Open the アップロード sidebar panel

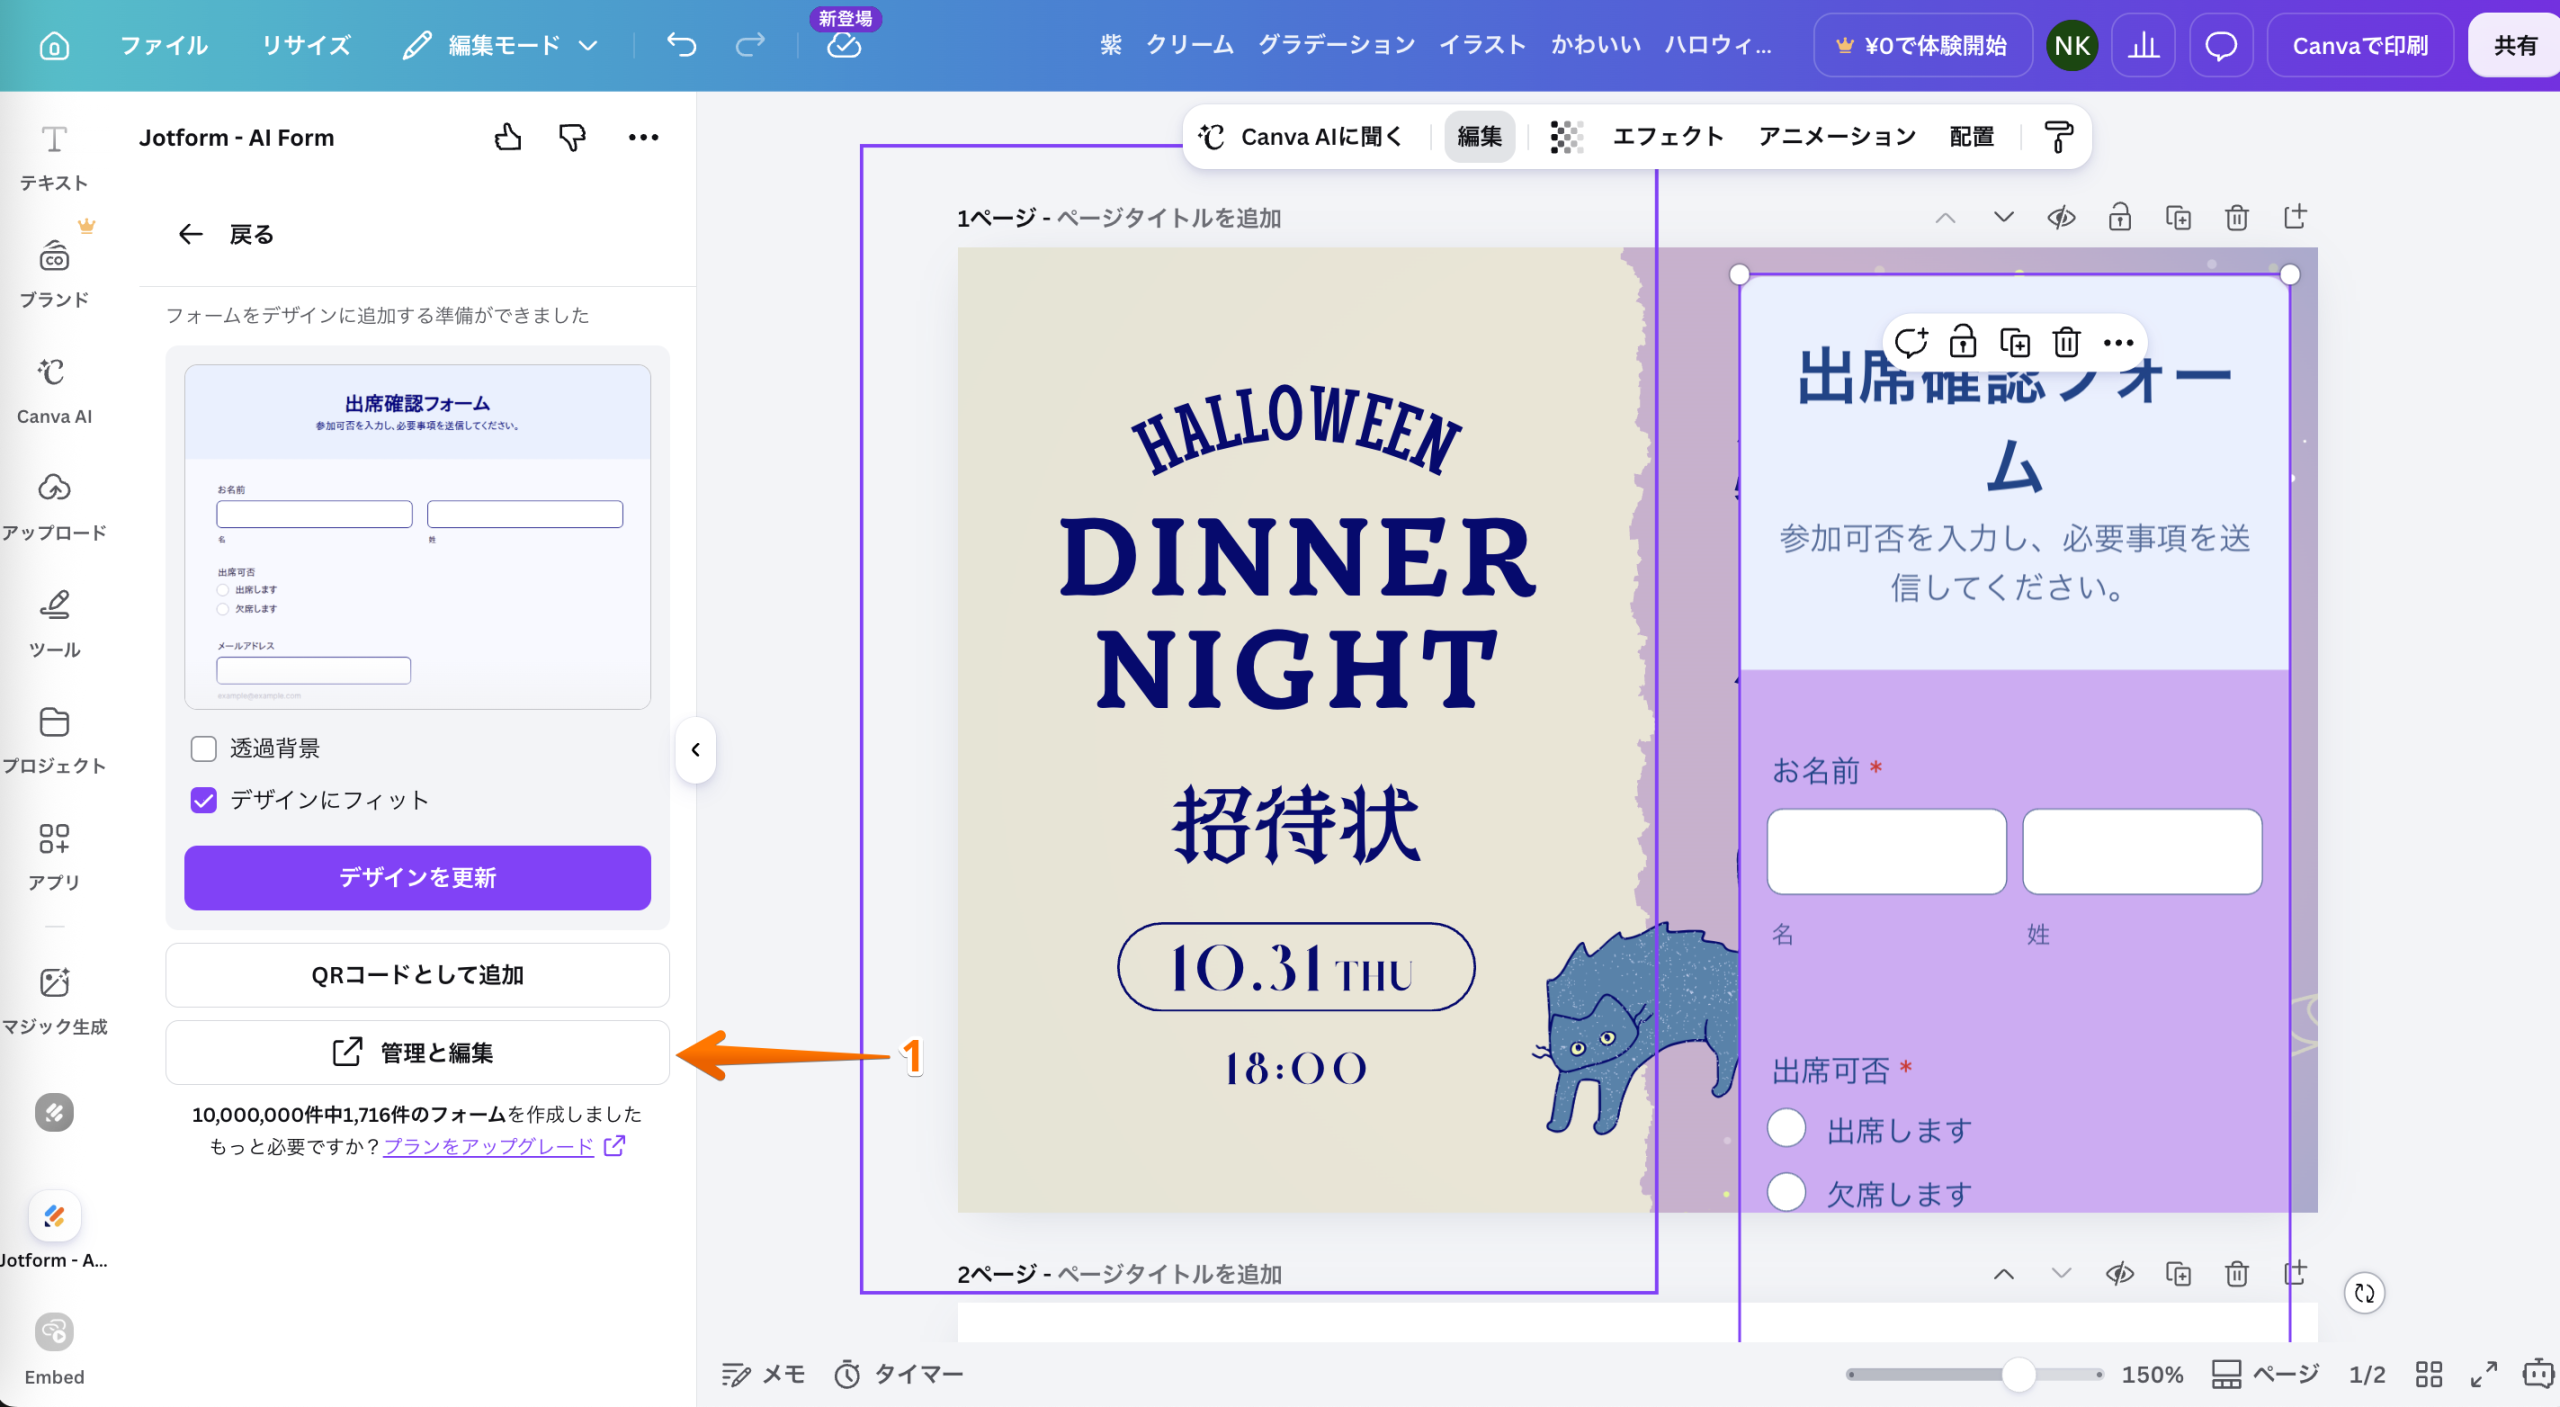pos(54,507)
